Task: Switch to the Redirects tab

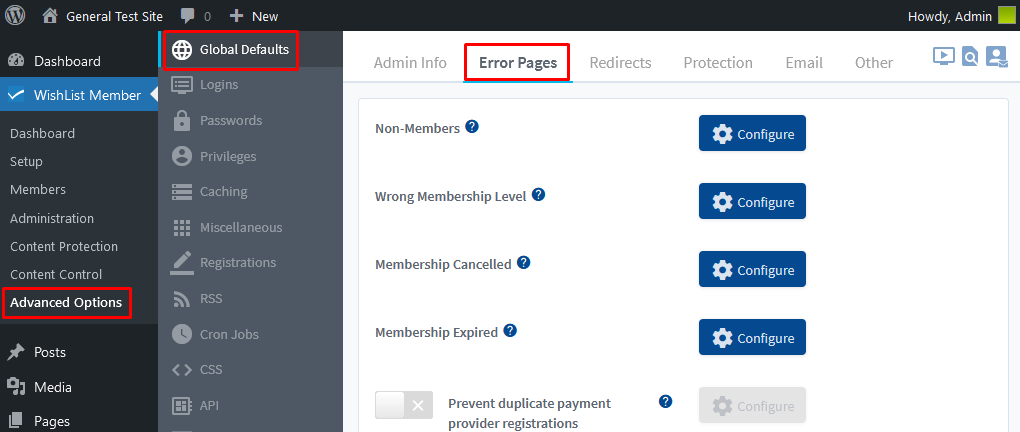Action: [620, 62]
